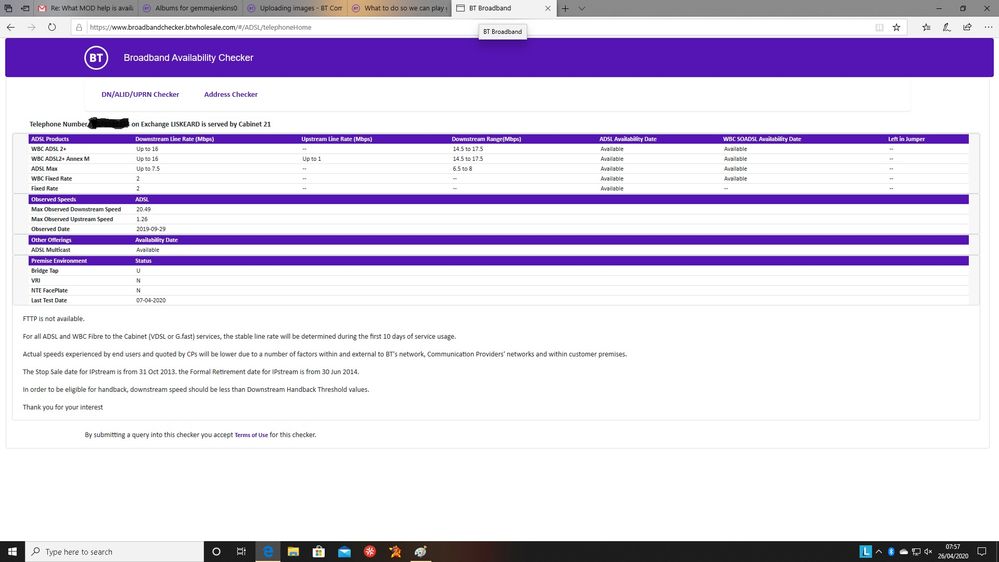Open OneDrive cloud tray icon
The image size is (999, 562).
click(x=903, y=552)
